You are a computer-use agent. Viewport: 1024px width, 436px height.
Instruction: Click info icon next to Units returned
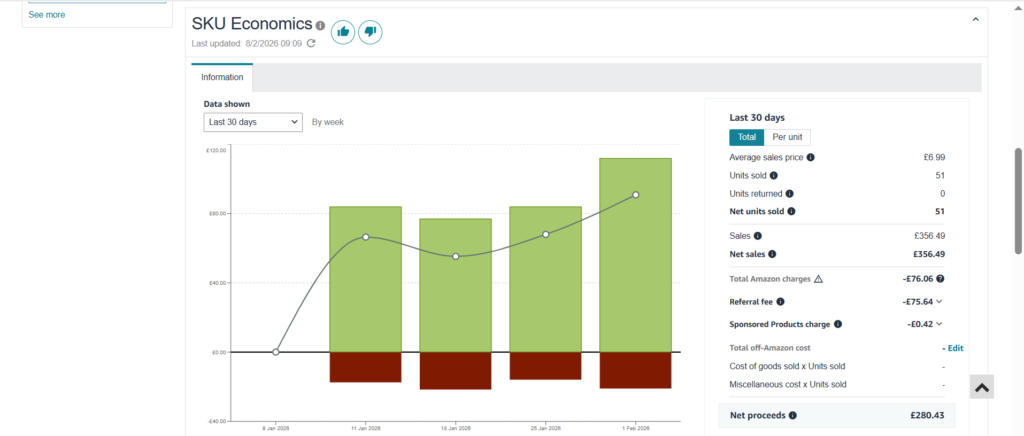790,194
